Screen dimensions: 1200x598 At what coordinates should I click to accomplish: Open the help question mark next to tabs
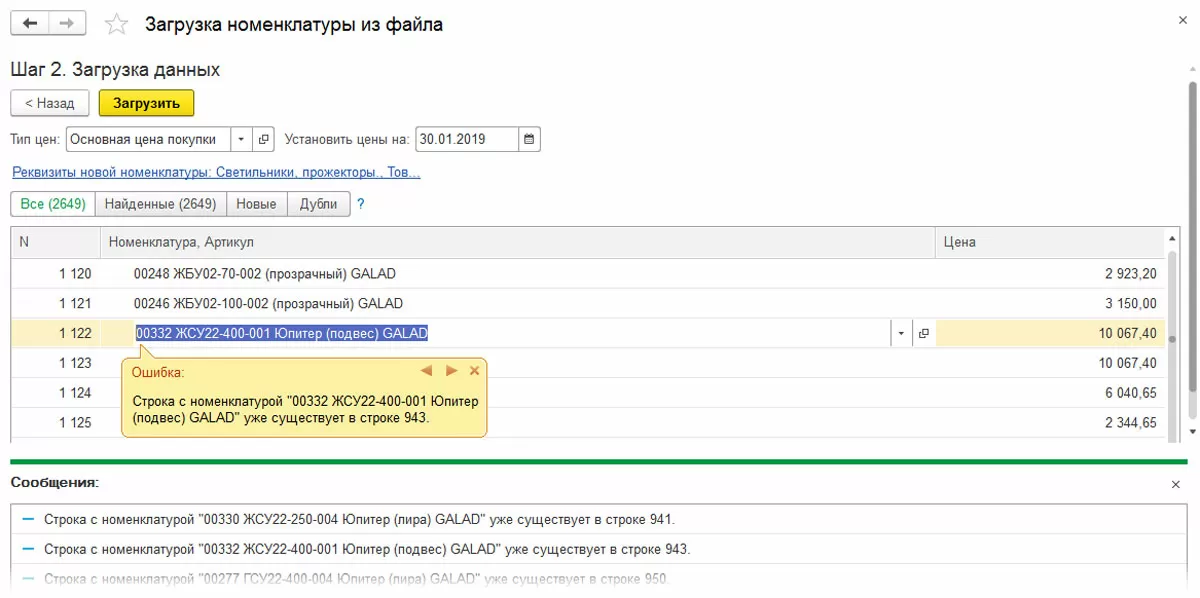tap(361, 204)
